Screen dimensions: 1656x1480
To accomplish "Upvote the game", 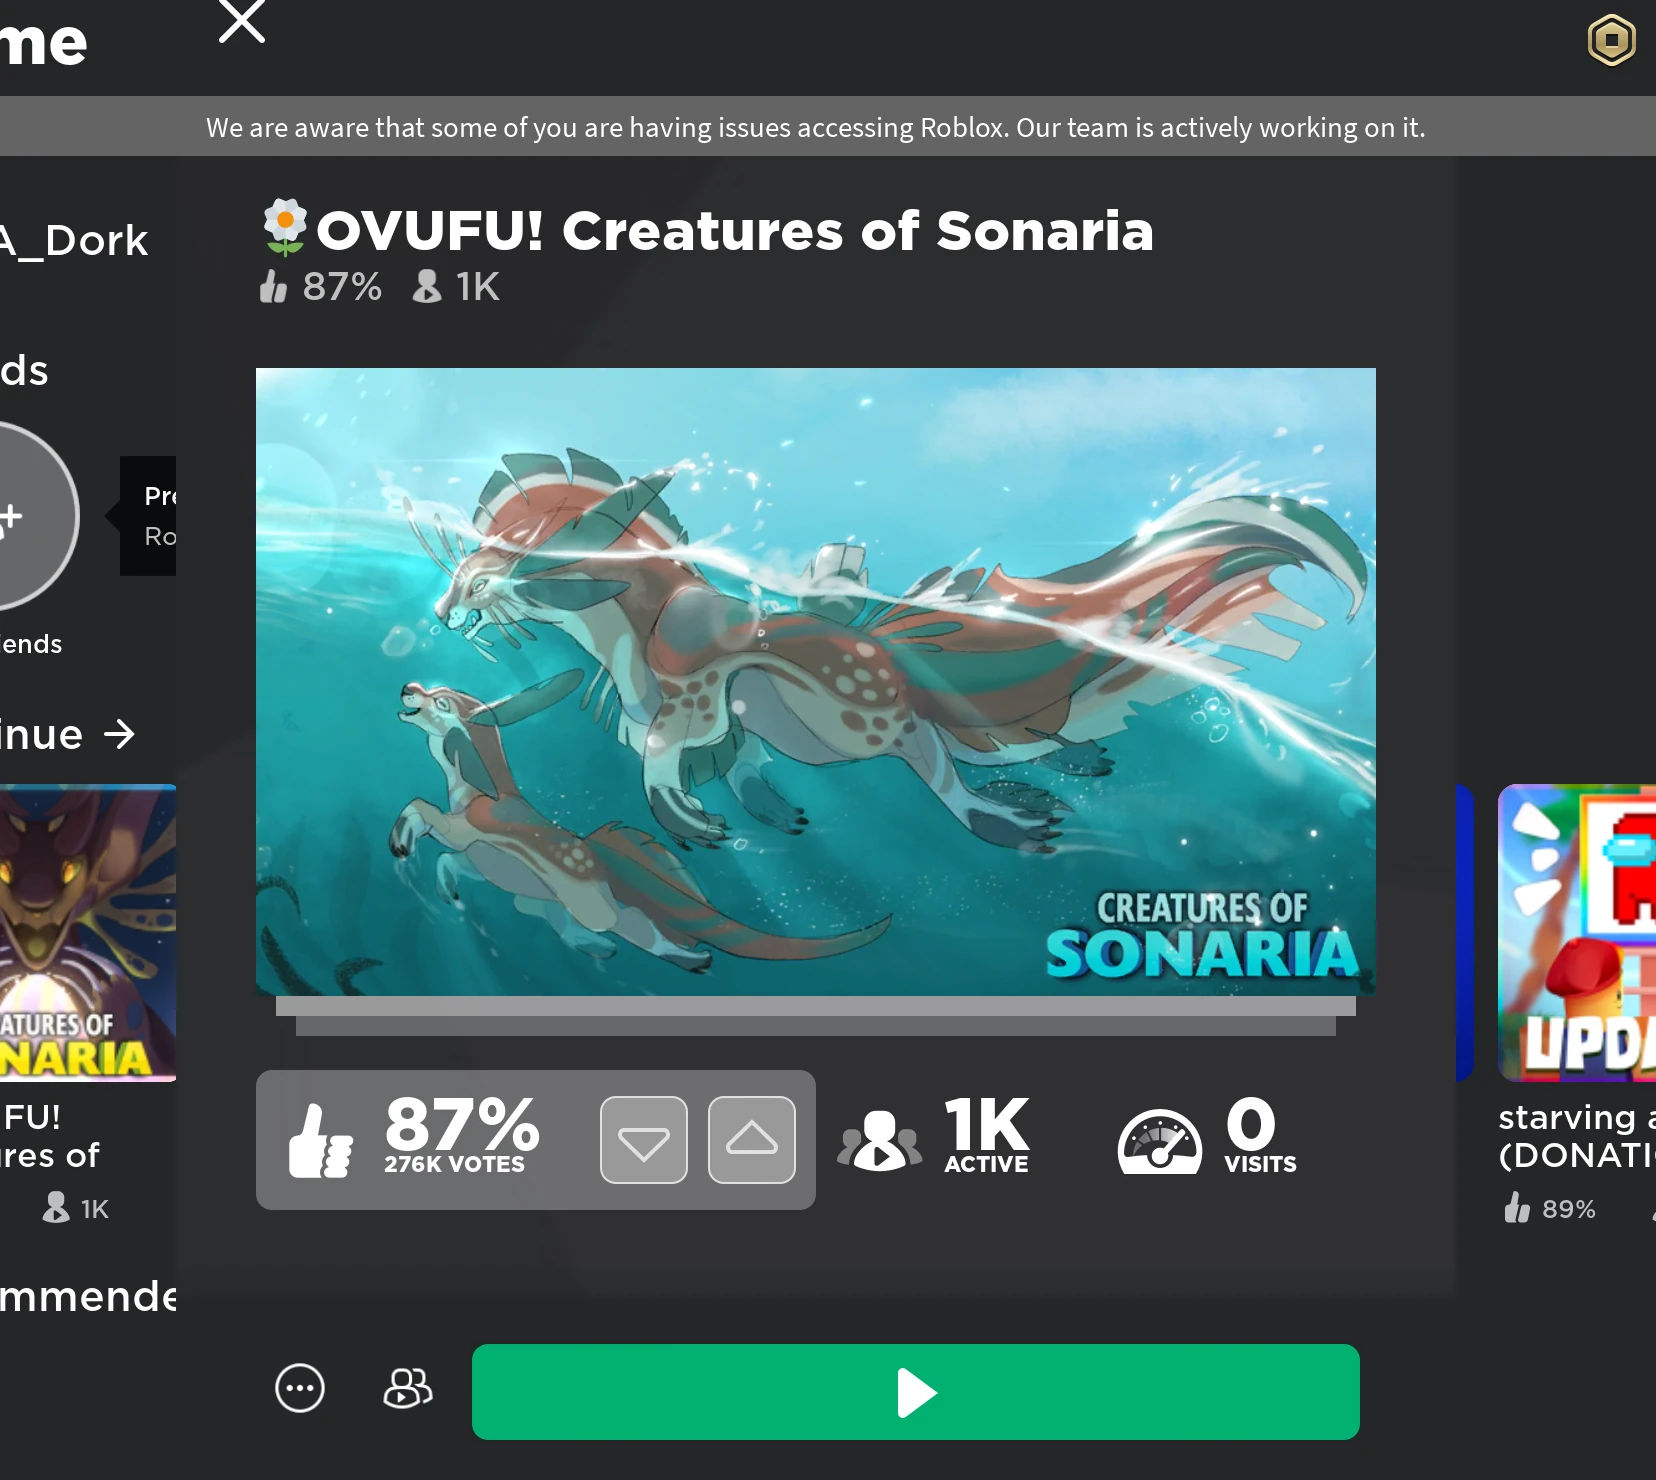I will coord(751,1139).
